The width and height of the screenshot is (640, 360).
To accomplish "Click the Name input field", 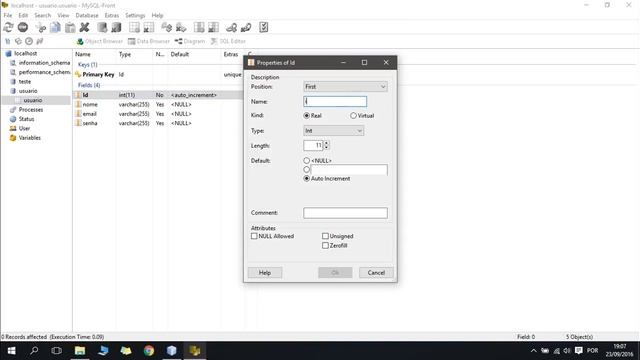I will pyautogui.click(x=335, y=102).
